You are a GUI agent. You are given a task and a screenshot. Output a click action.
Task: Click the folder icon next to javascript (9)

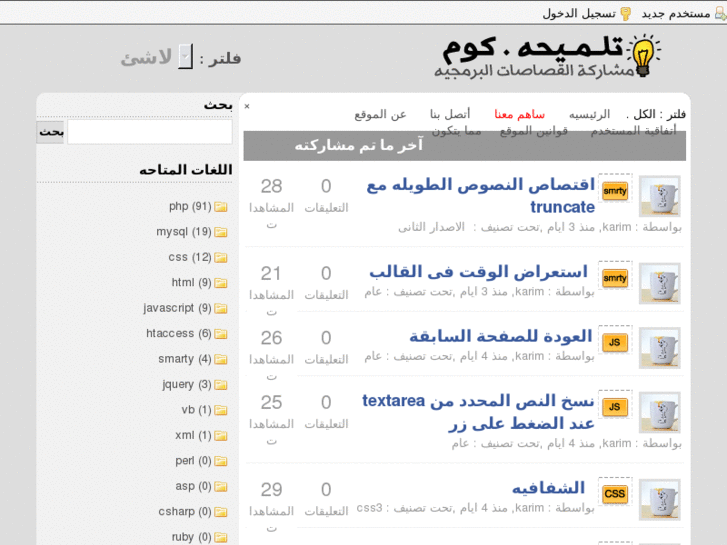point(221,308)
